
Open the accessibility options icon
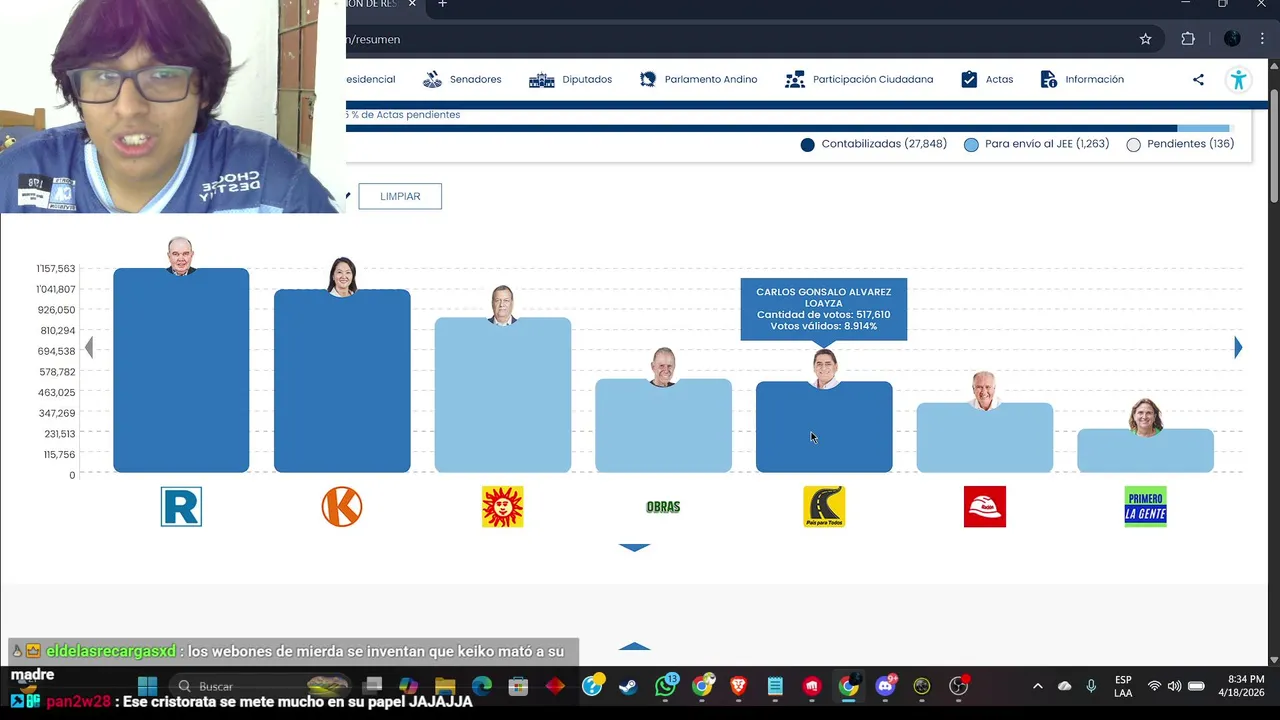point(1238,80)
